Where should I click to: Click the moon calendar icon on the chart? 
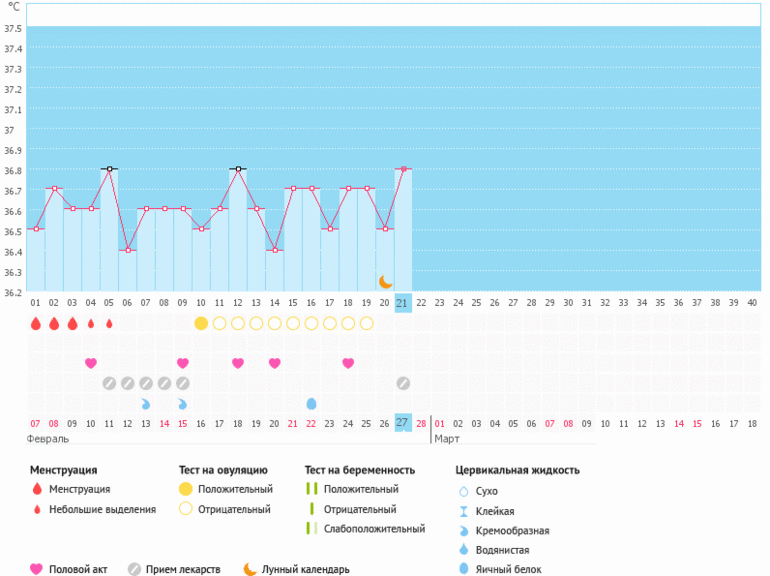(385, 282)
